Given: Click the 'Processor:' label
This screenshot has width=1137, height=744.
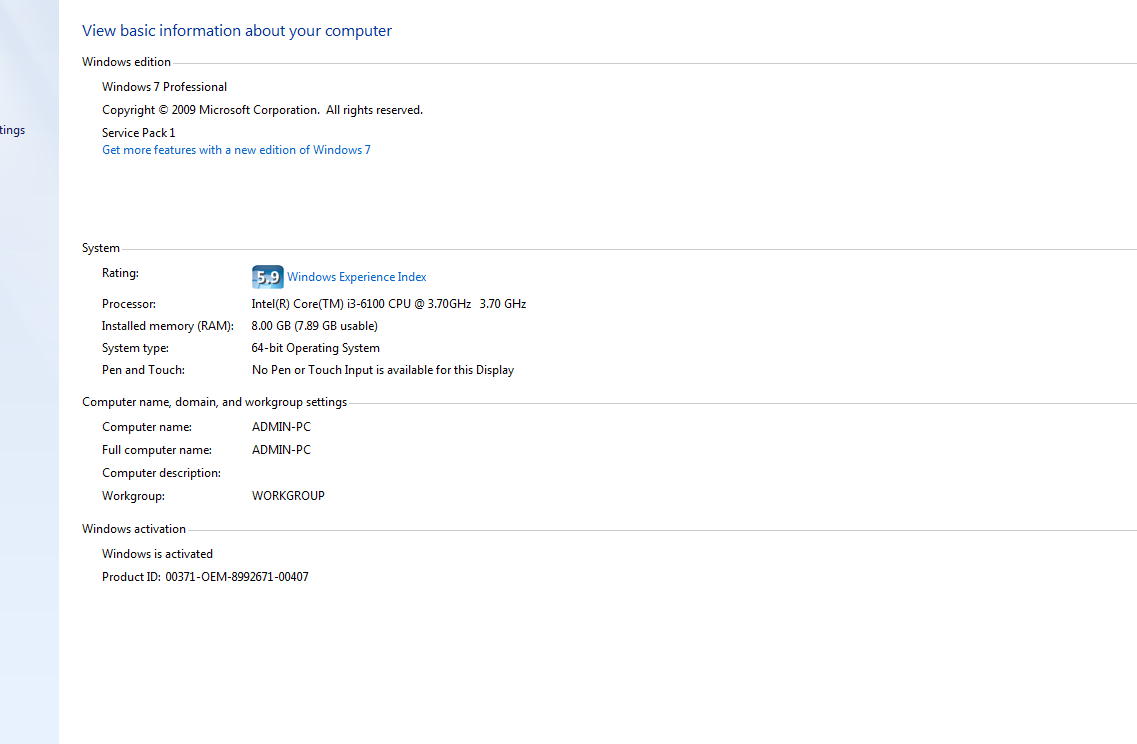Looking at the screenshot, I should [x=129, y=305].
